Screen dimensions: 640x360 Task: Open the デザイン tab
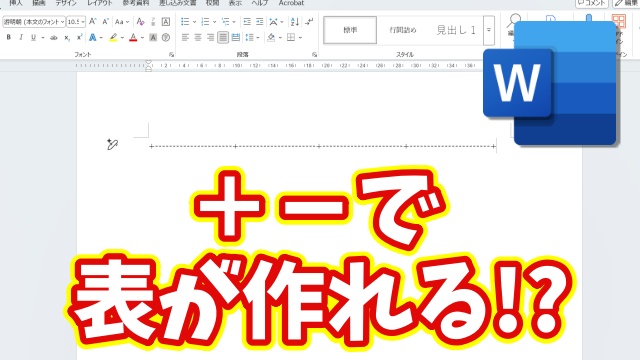coord(66,3)
